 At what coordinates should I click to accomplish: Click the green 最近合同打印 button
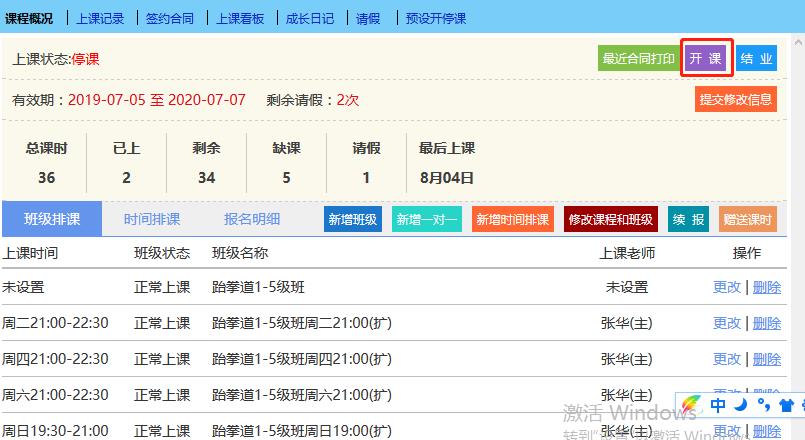[x=639, y=59]
